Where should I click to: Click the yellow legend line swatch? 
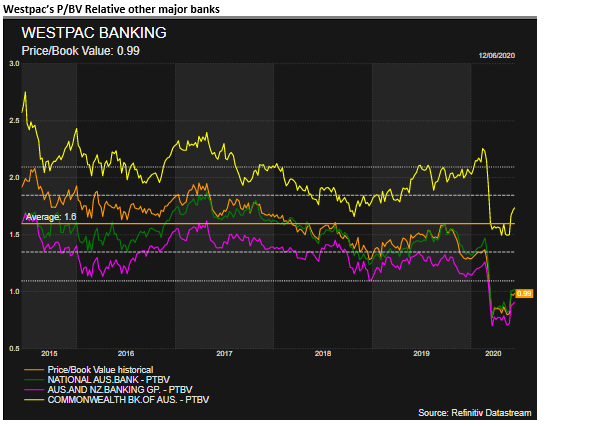tap(34, 400)
